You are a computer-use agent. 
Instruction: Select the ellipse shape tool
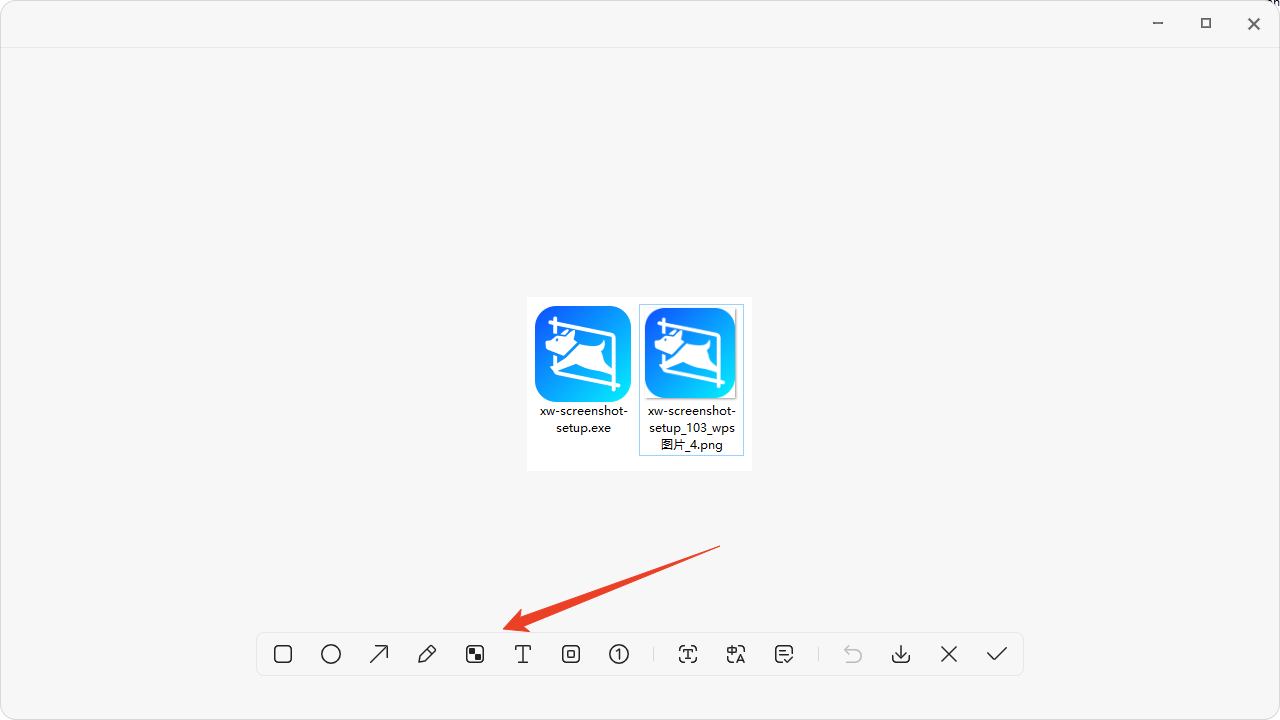point(331,654)
